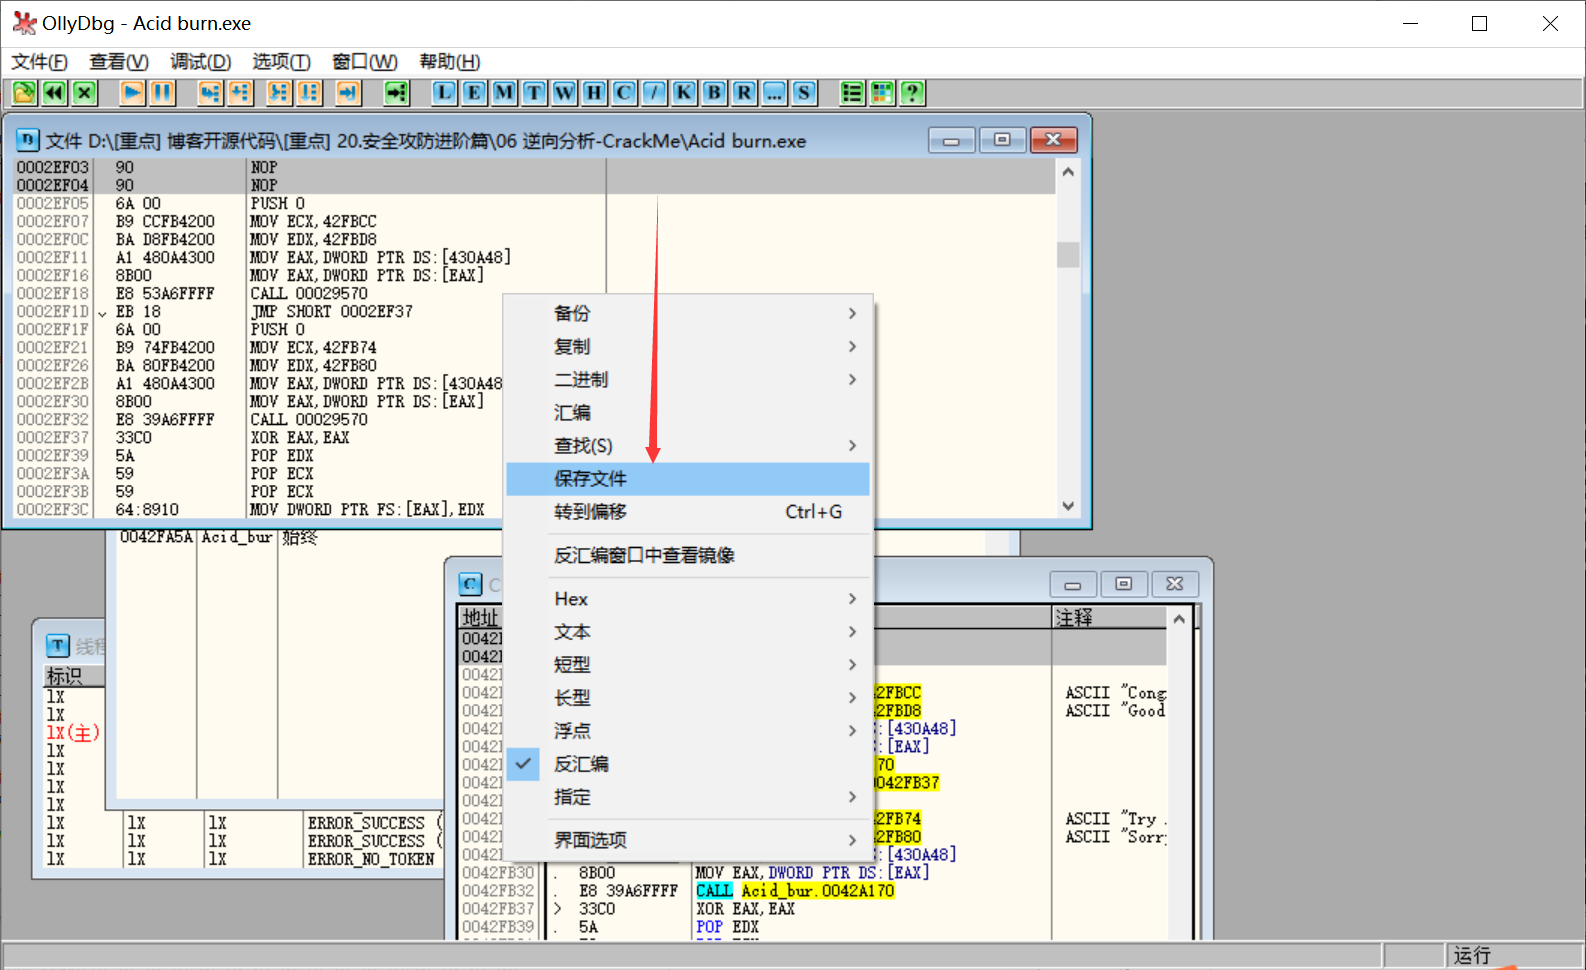Click the Close program X toolbar icon
Viewport: 1586px width, 970px height.
85,93
